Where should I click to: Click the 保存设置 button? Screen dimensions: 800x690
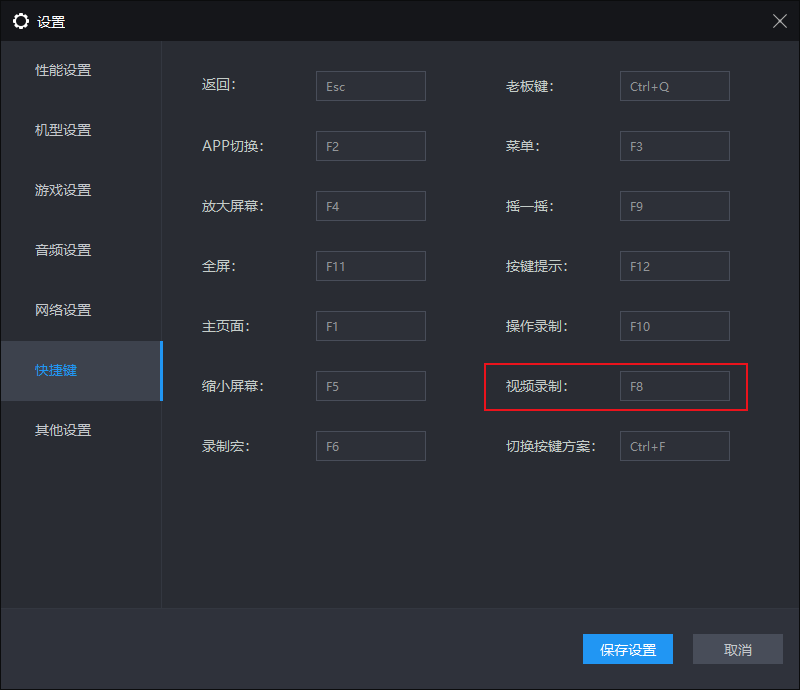point(628,649)
